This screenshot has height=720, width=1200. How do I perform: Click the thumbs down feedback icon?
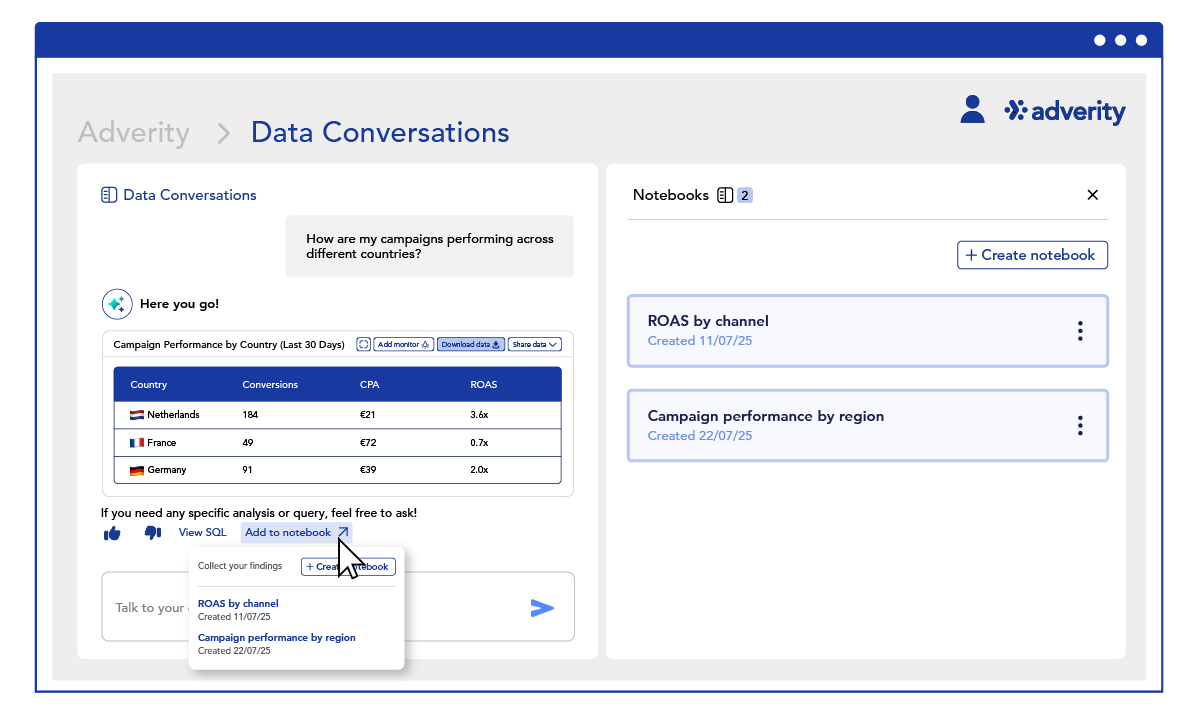(x=152, y=532)
